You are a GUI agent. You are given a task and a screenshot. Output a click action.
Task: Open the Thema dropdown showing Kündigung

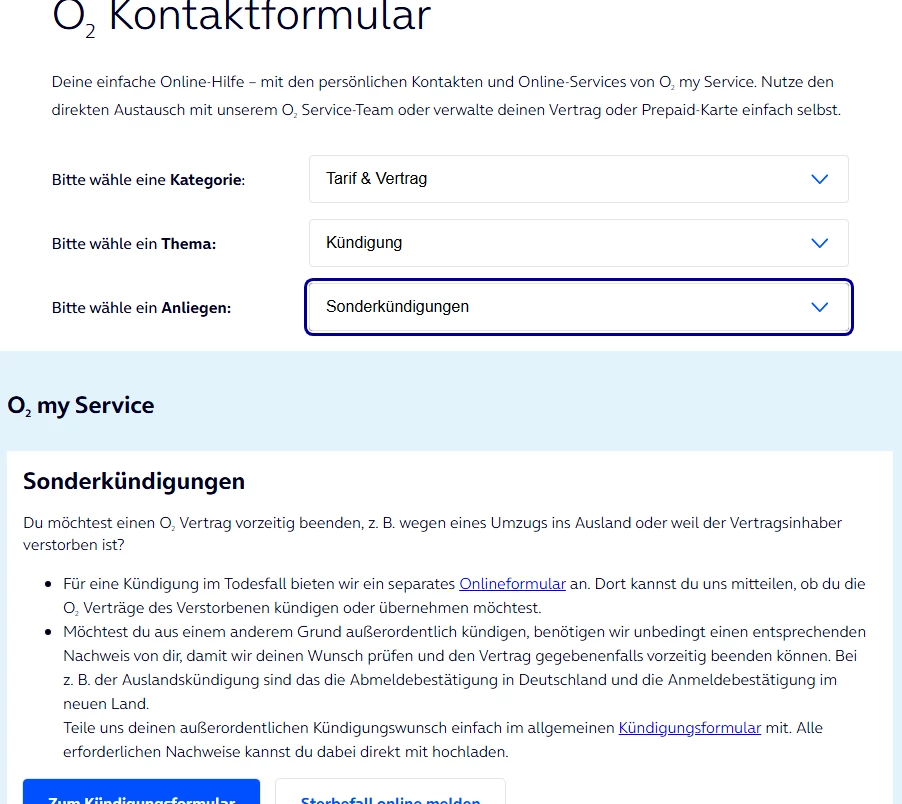578,243
